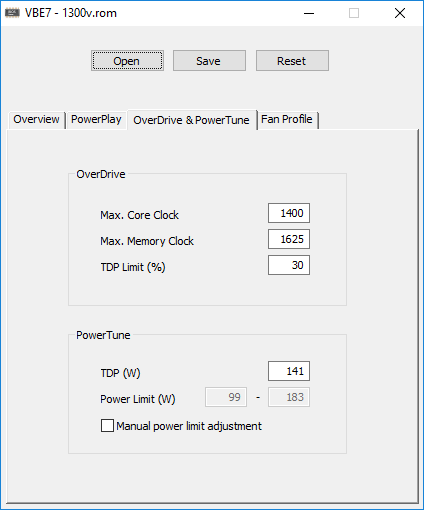Go to the Fan Profile tab
Screen dimensions: 424x510
coord(287,119)
